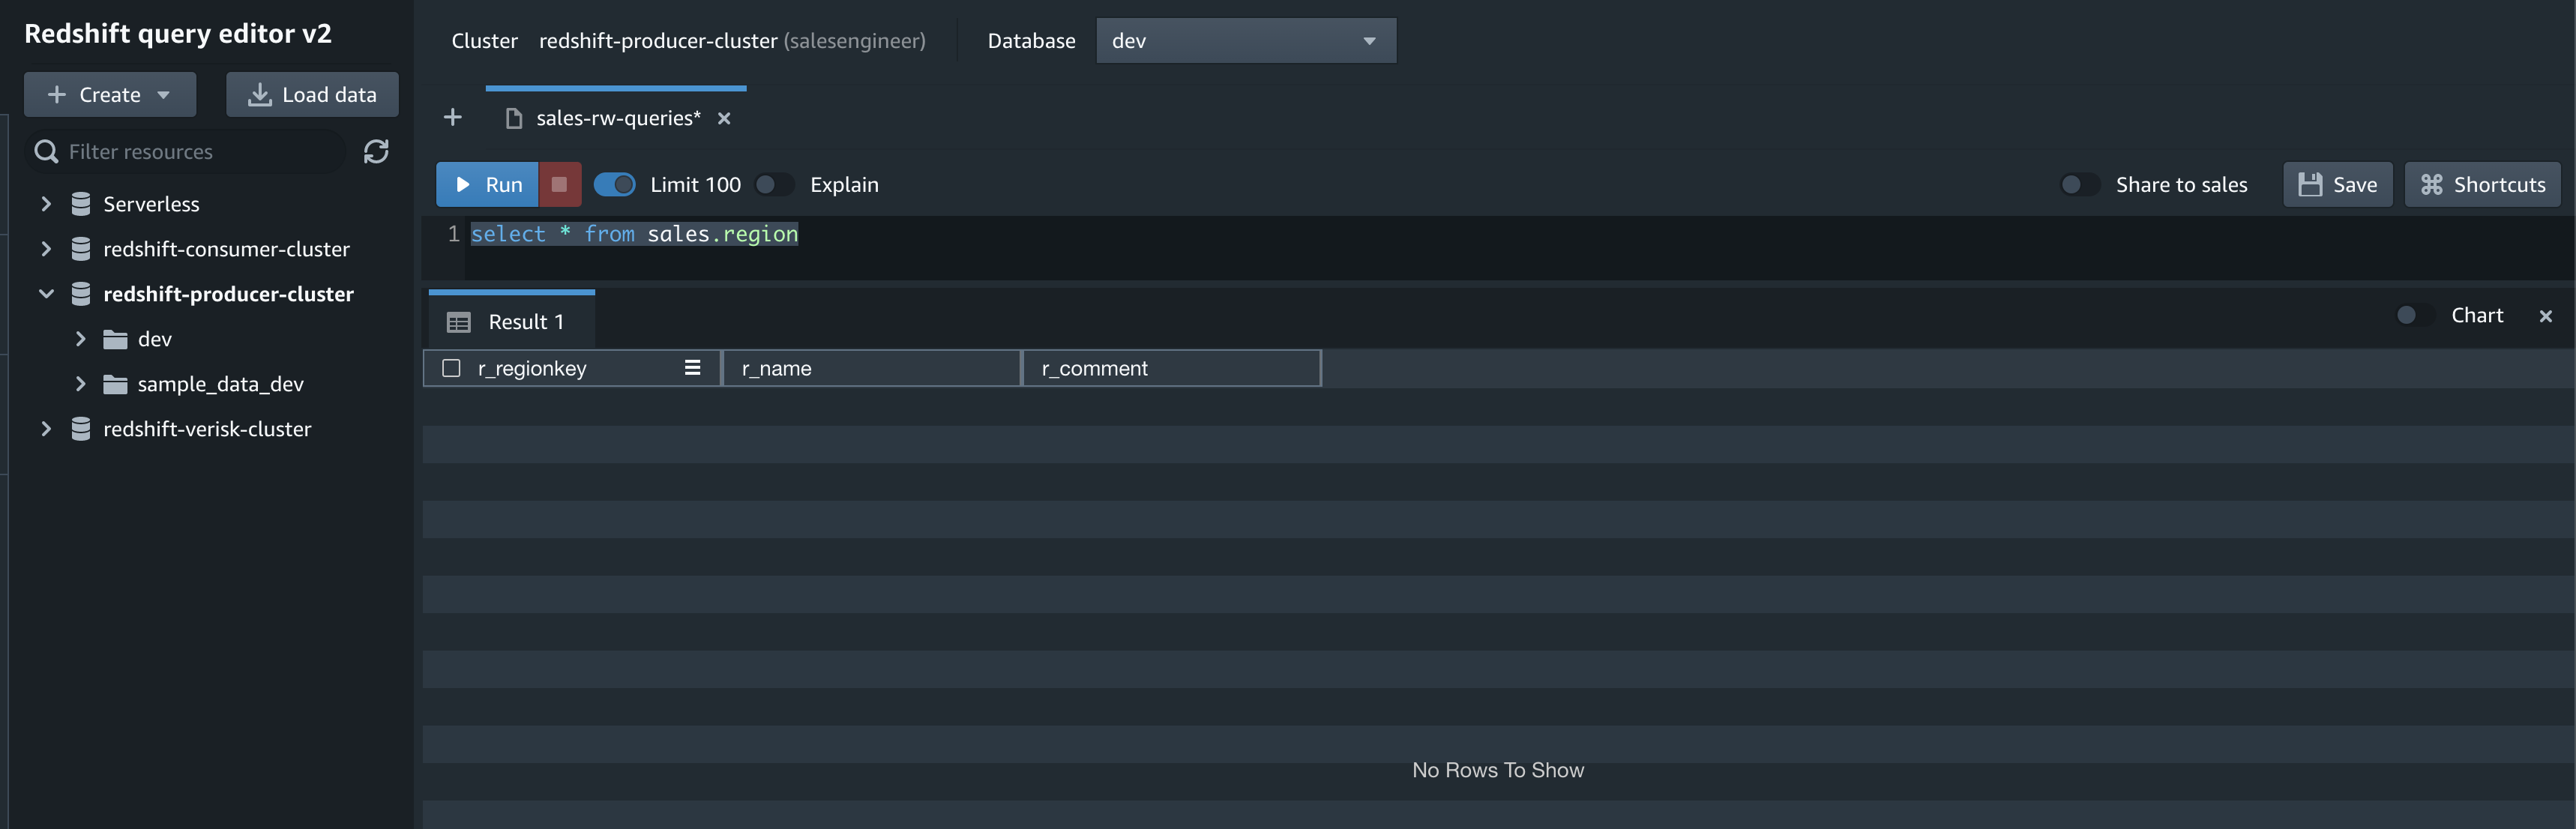Click the Load data button
The width and height of the screenshot is (2576, 829).
pos(312,95)
